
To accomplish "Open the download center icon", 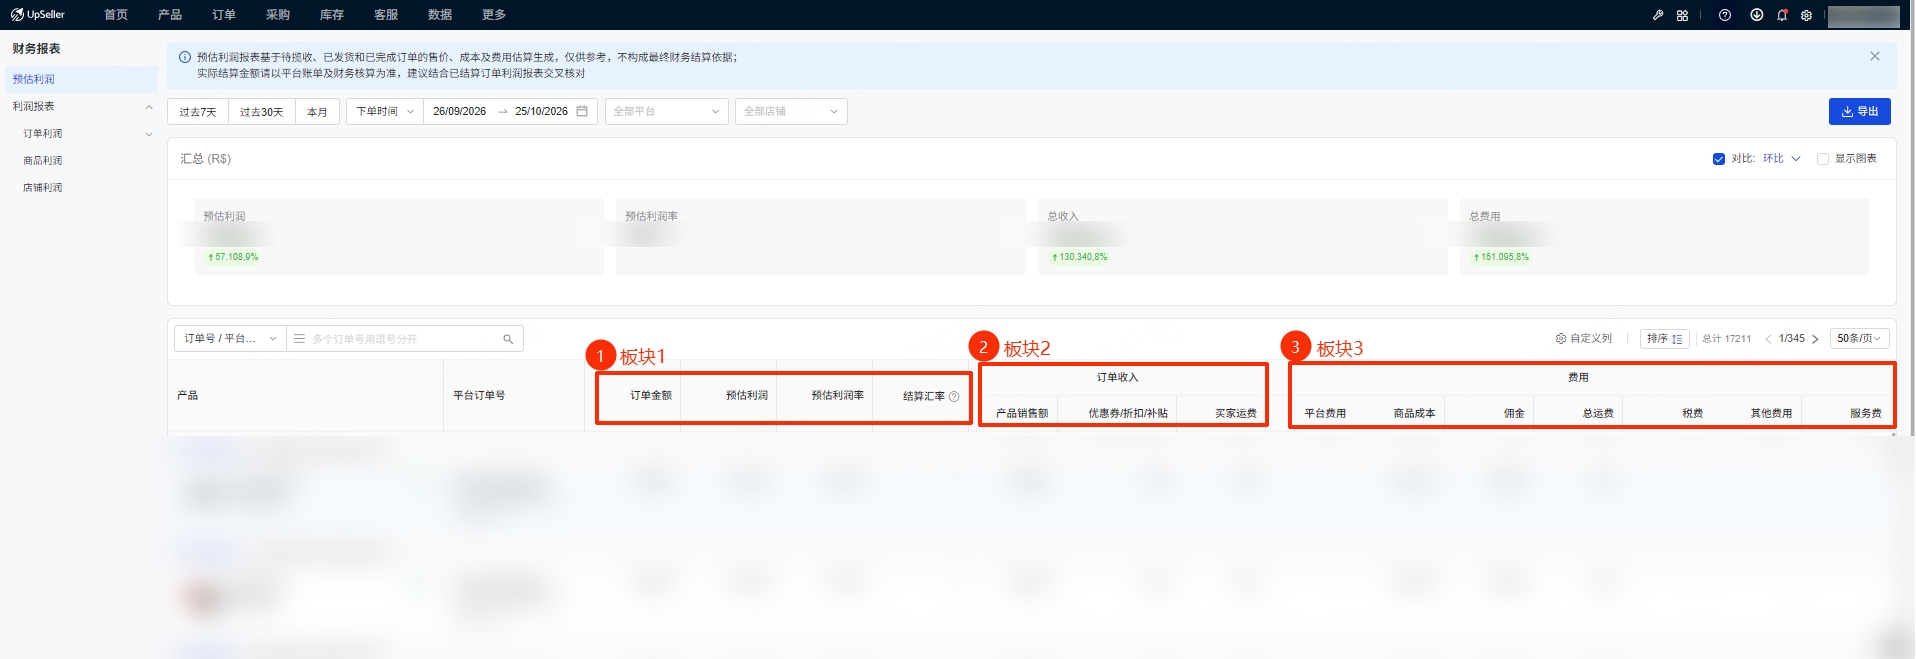I will (1756, 15).
